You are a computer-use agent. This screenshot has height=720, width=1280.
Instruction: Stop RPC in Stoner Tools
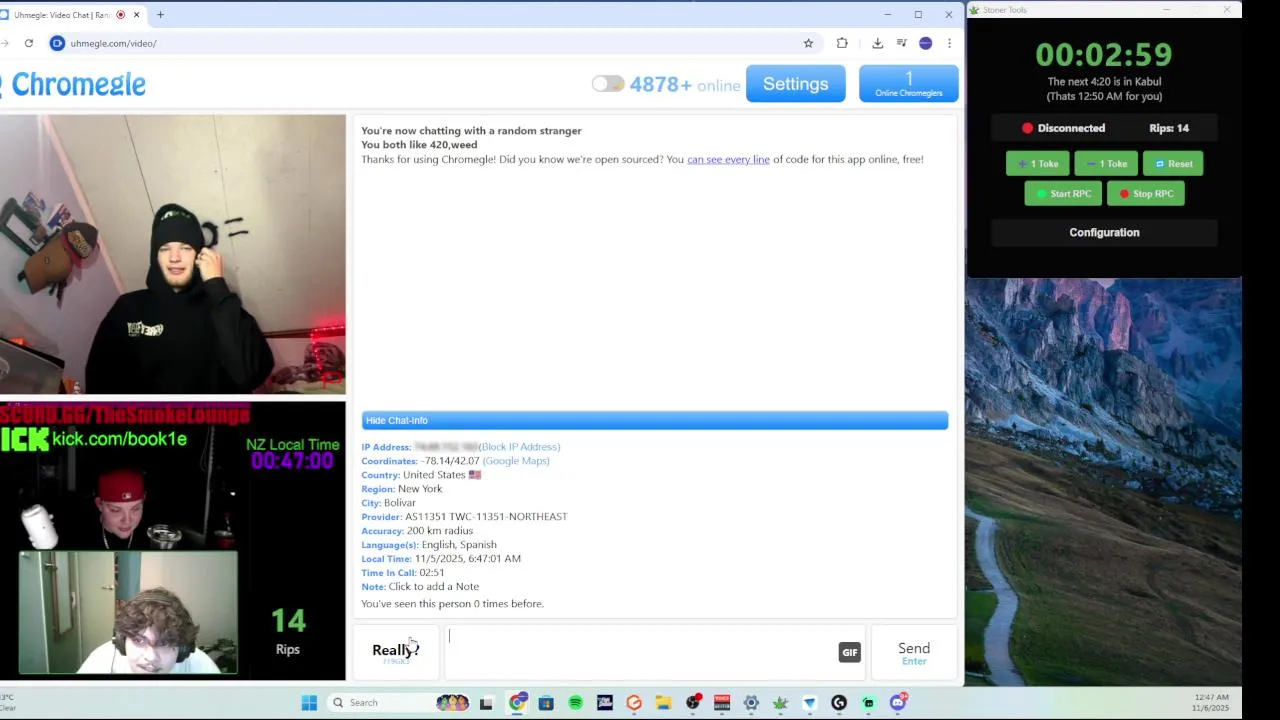click(x=1146, y=194)
